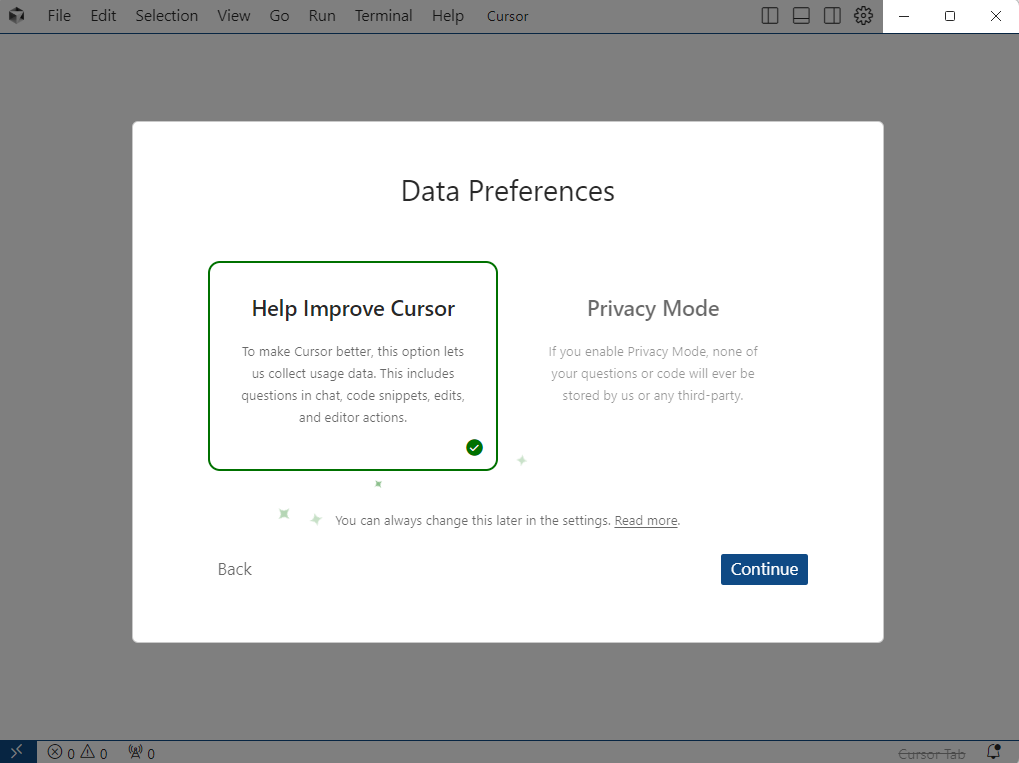Toggle the primary side bar layout icon
Viewport: 1019px width, 763px height.
click(x=769, y=16)
